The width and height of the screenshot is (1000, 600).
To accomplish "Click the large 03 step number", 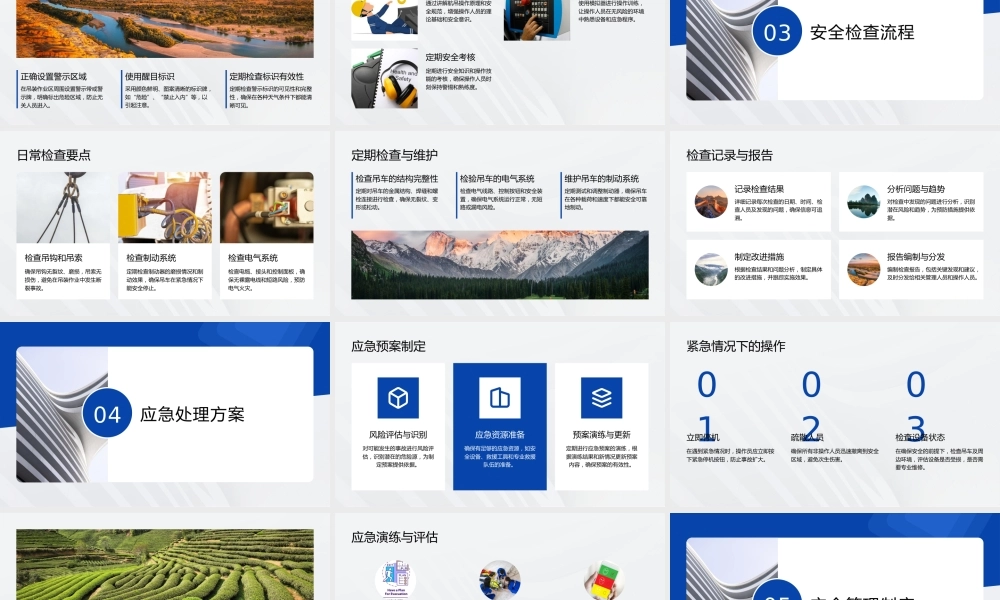I will (916, 406).
